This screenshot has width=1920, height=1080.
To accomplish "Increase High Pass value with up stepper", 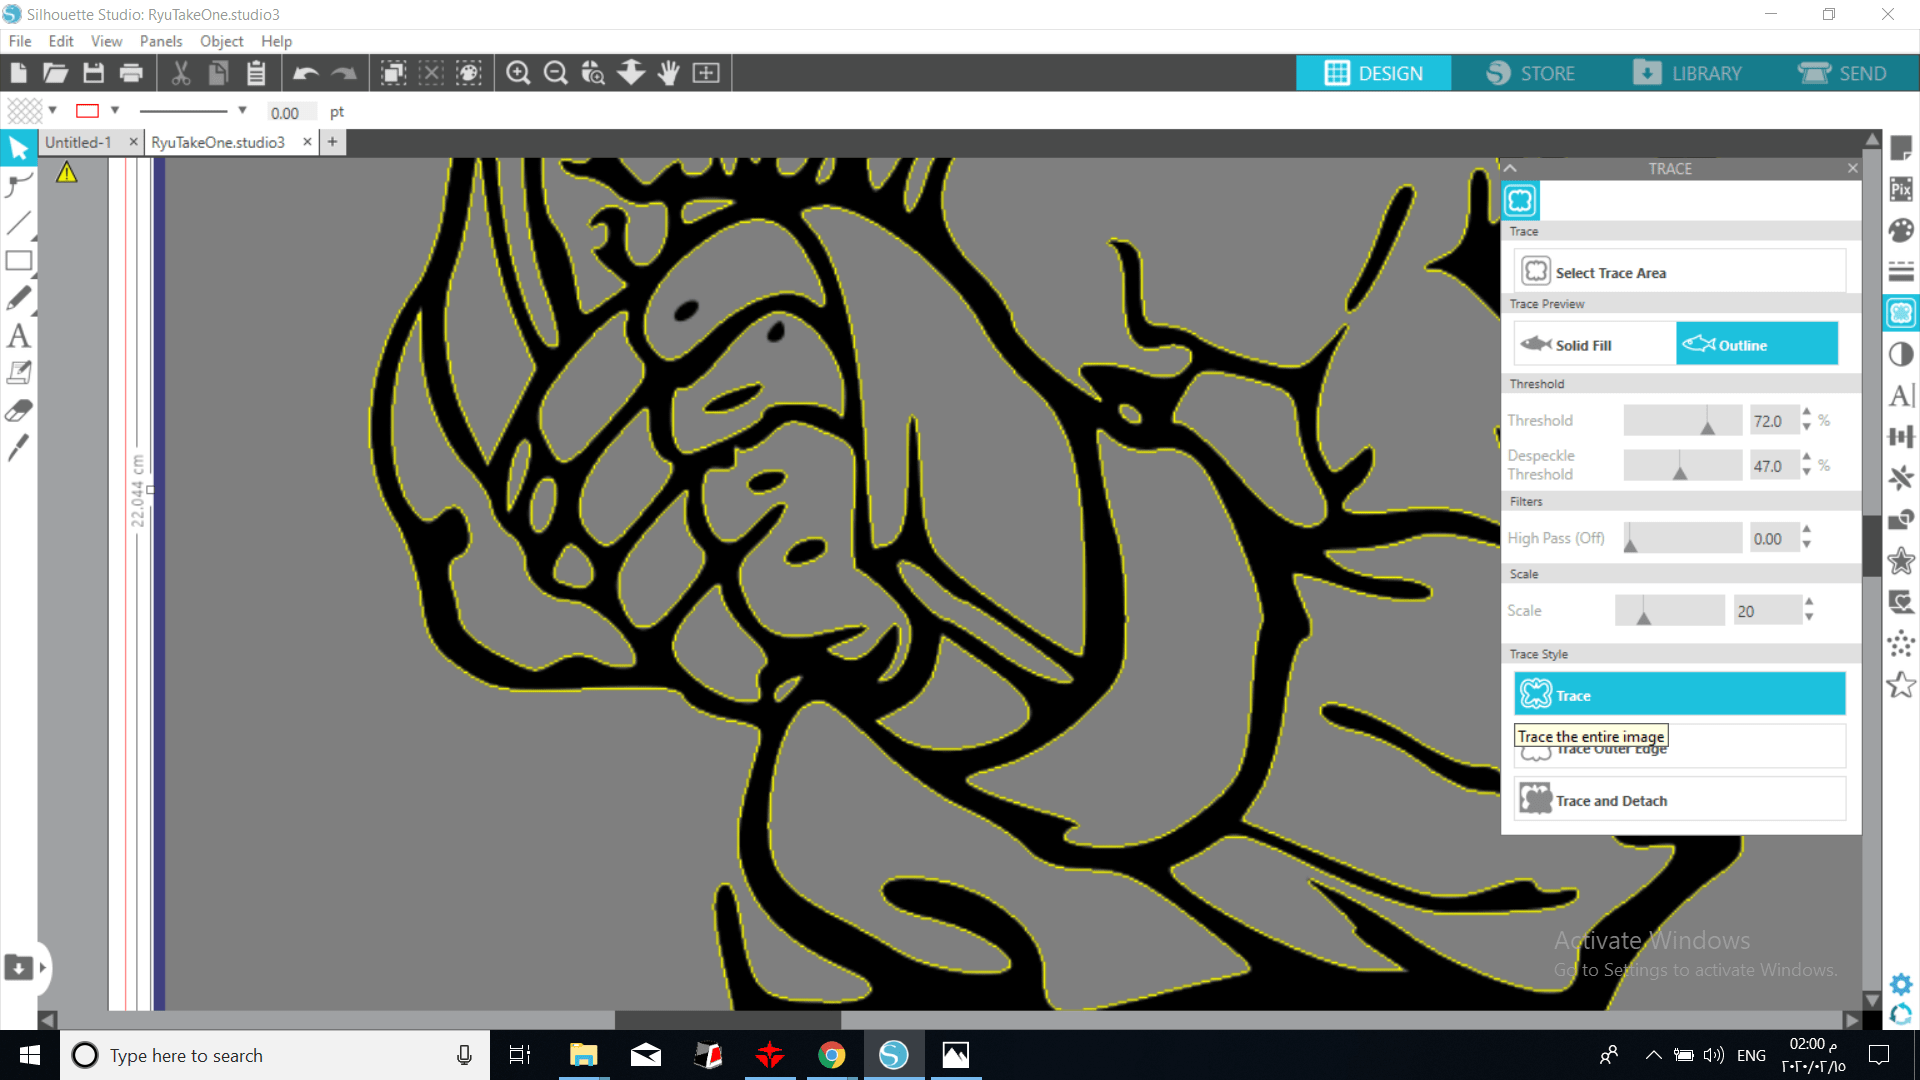I will point(1806,530).
